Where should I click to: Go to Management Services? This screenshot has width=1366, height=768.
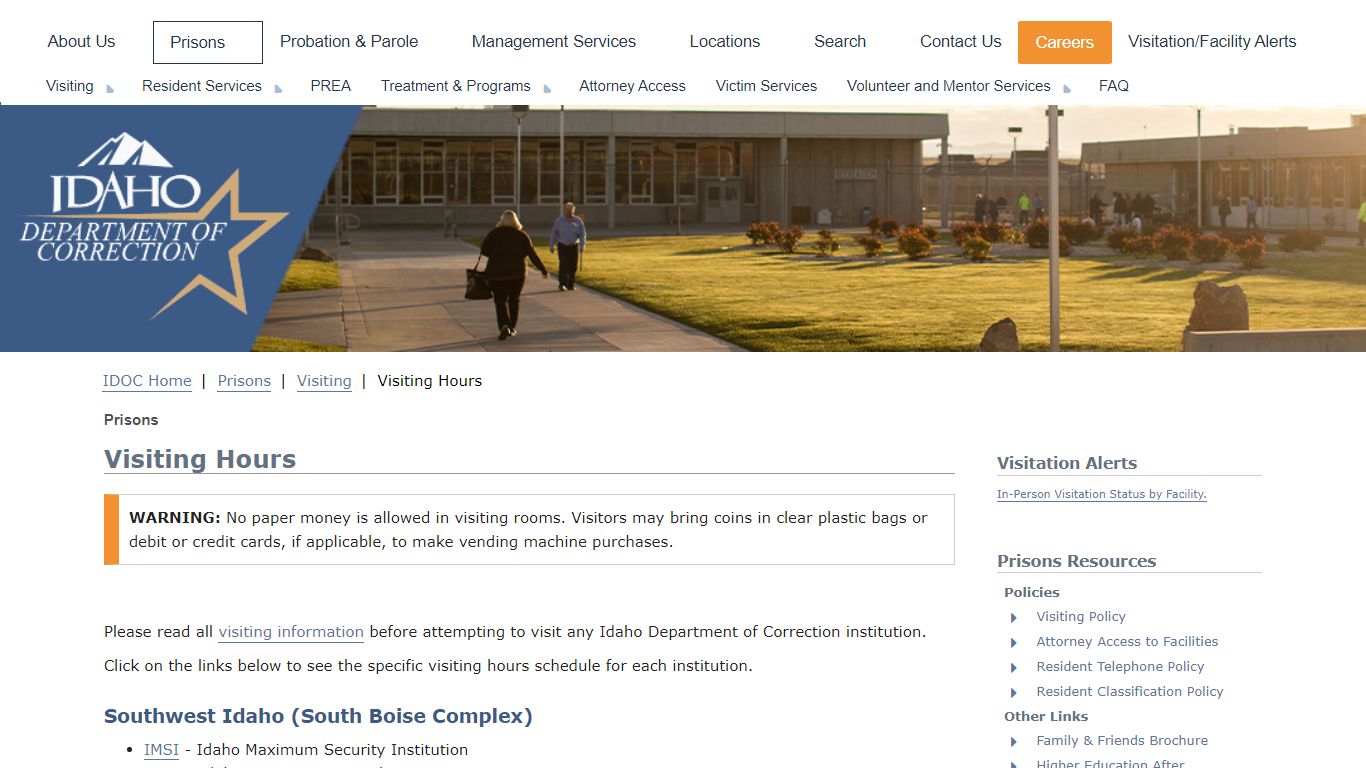(553, 41)
